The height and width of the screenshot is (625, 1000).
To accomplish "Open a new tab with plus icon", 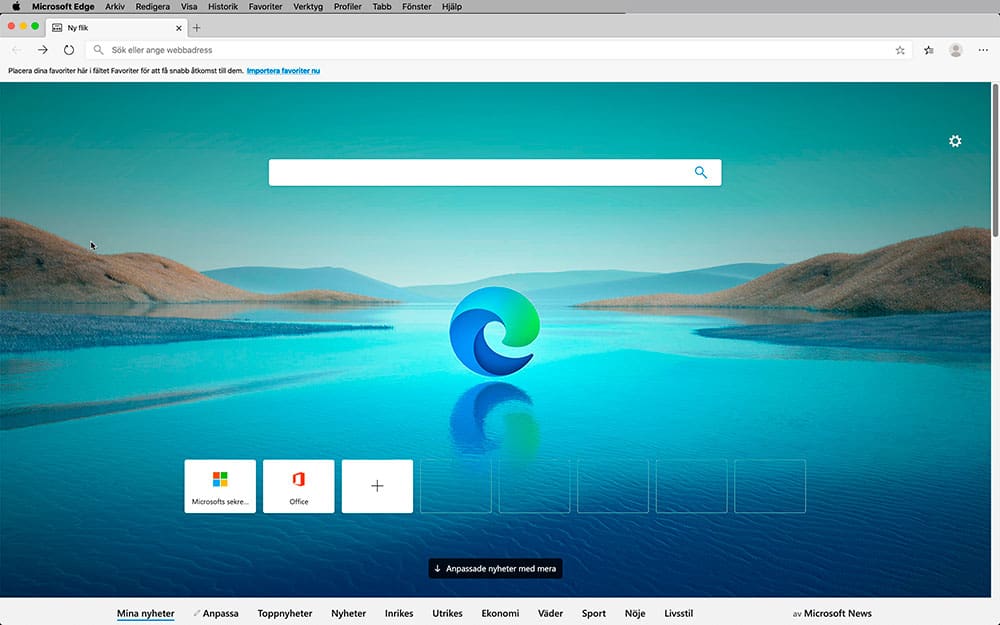I will tap(196, 27).
